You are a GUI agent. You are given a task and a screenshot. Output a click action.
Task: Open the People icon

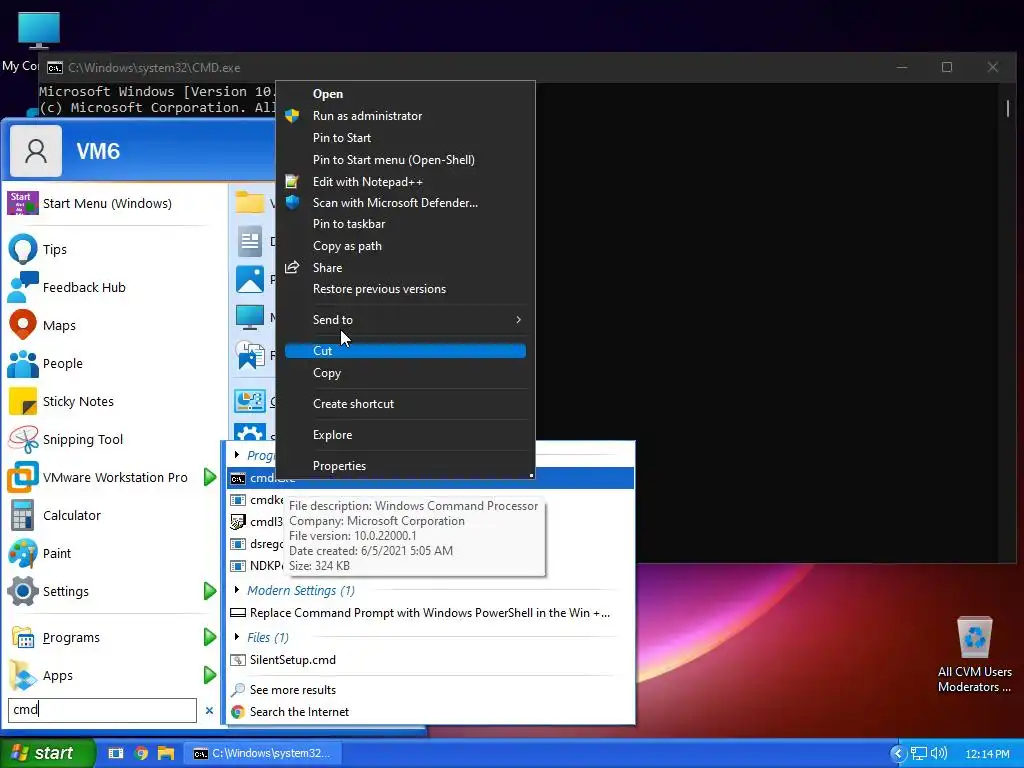coord(23,364)
